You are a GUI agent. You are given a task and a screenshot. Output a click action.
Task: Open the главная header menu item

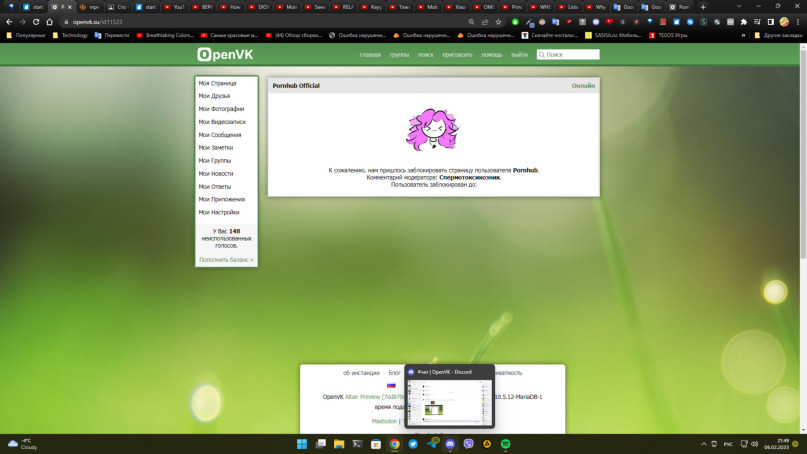pos(370,55)
